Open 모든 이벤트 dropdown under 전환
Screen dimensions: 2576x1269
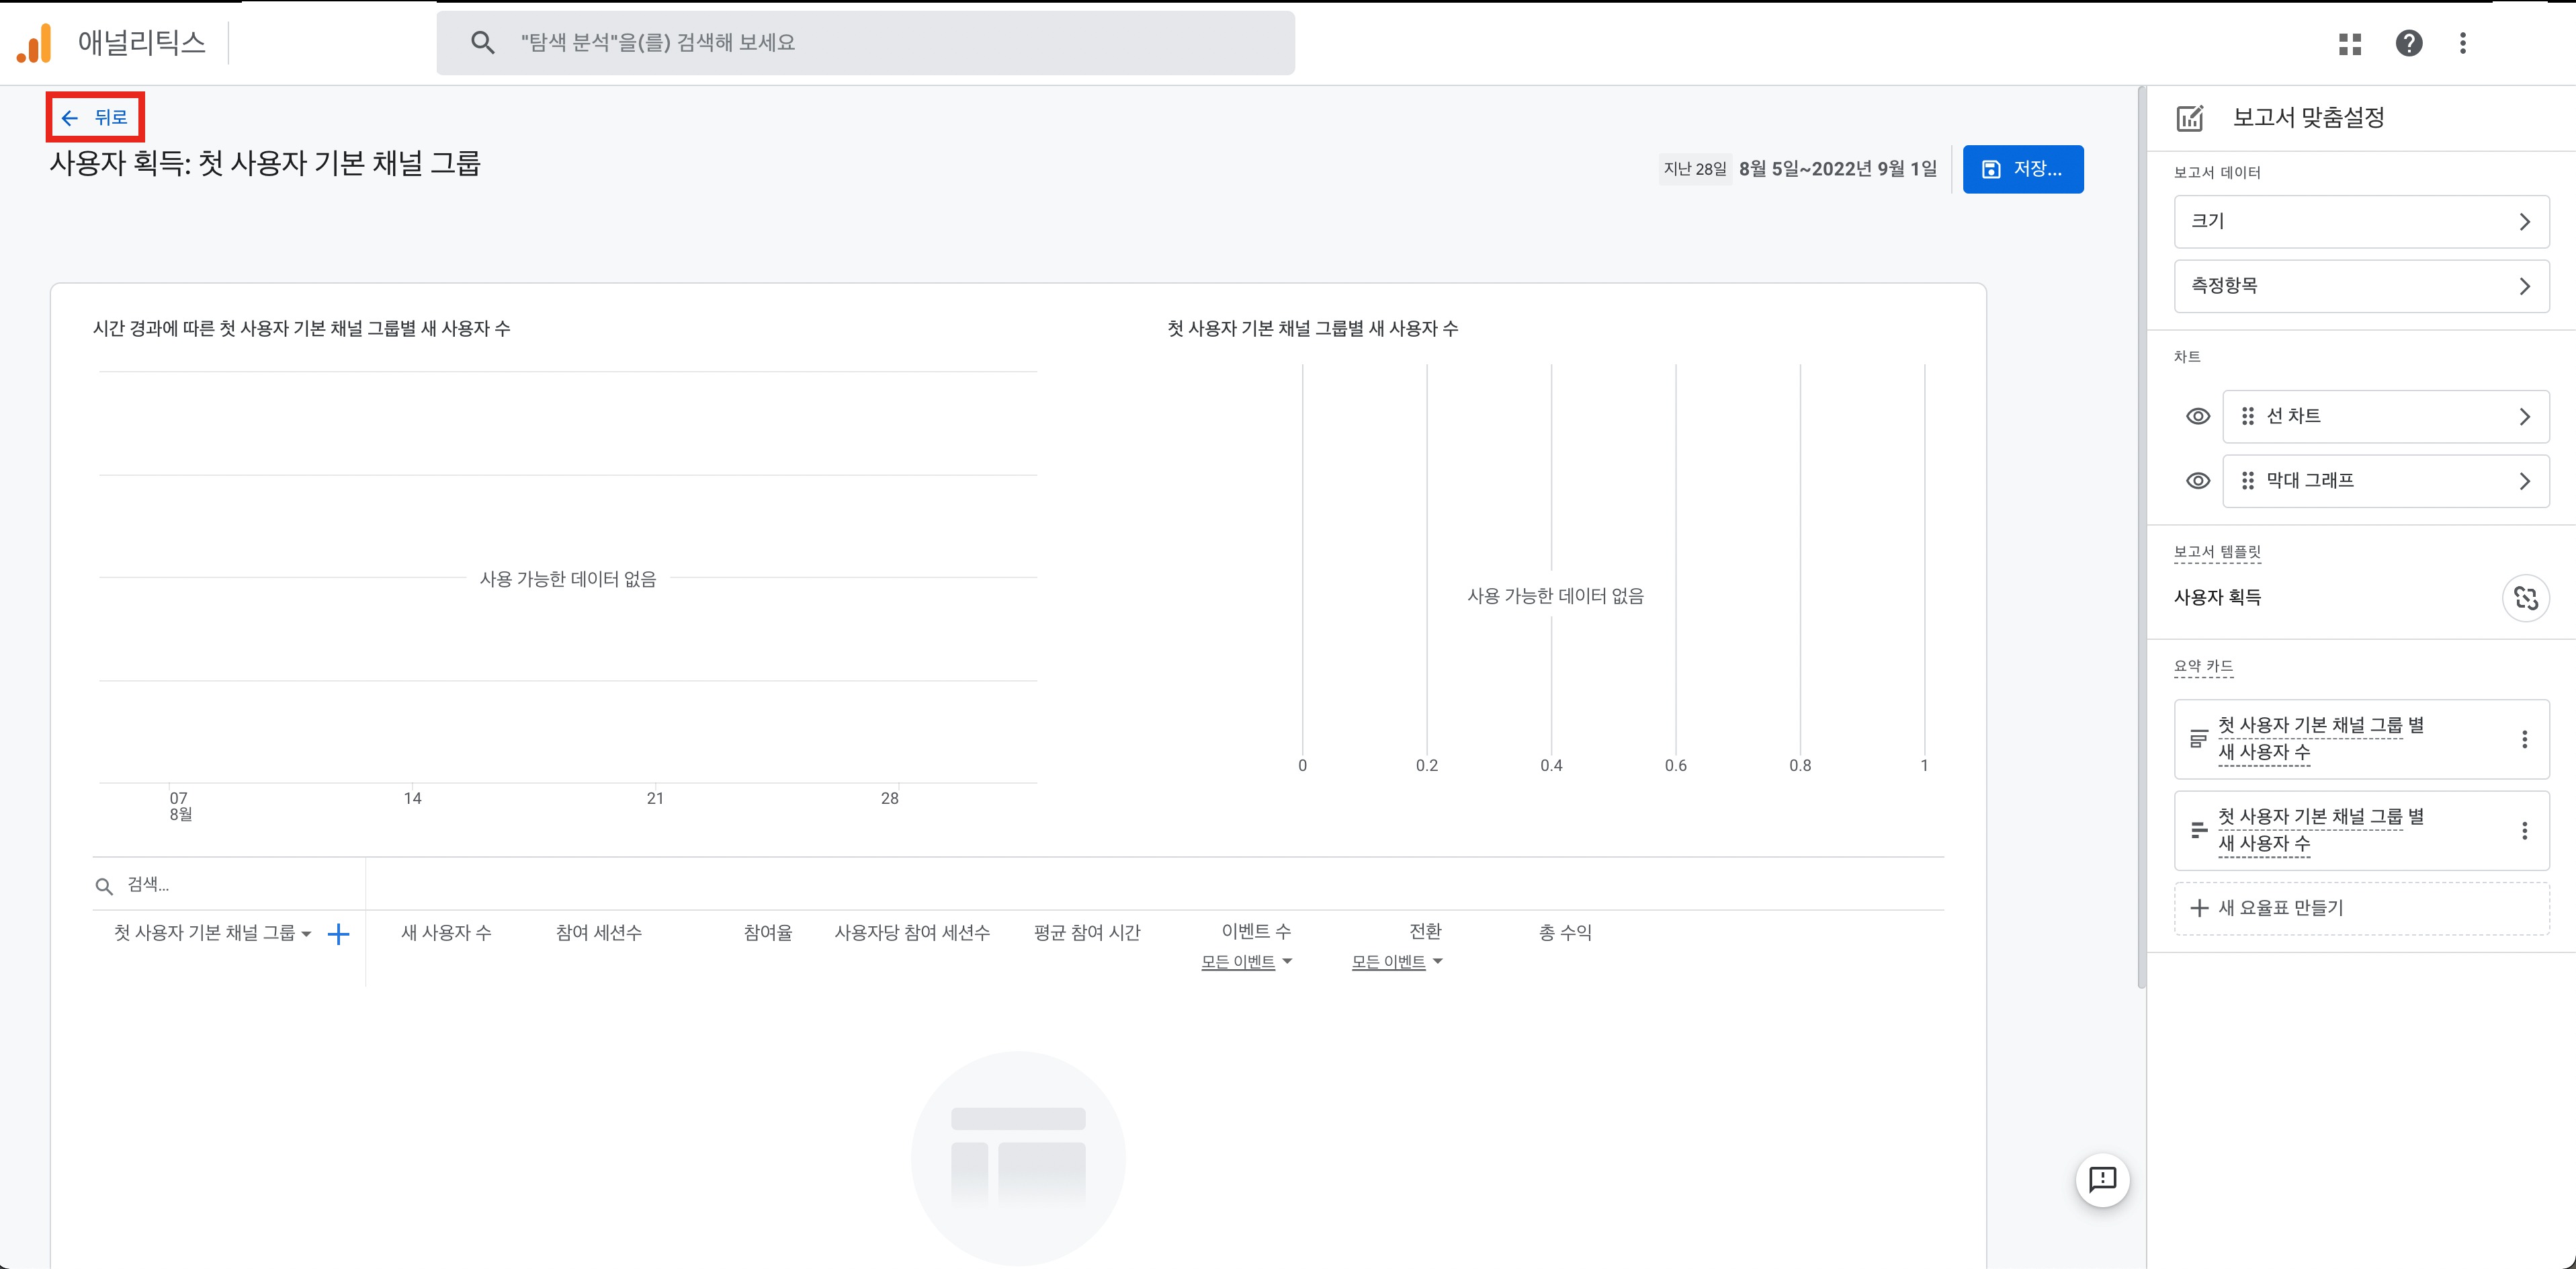pos(1397,962)
